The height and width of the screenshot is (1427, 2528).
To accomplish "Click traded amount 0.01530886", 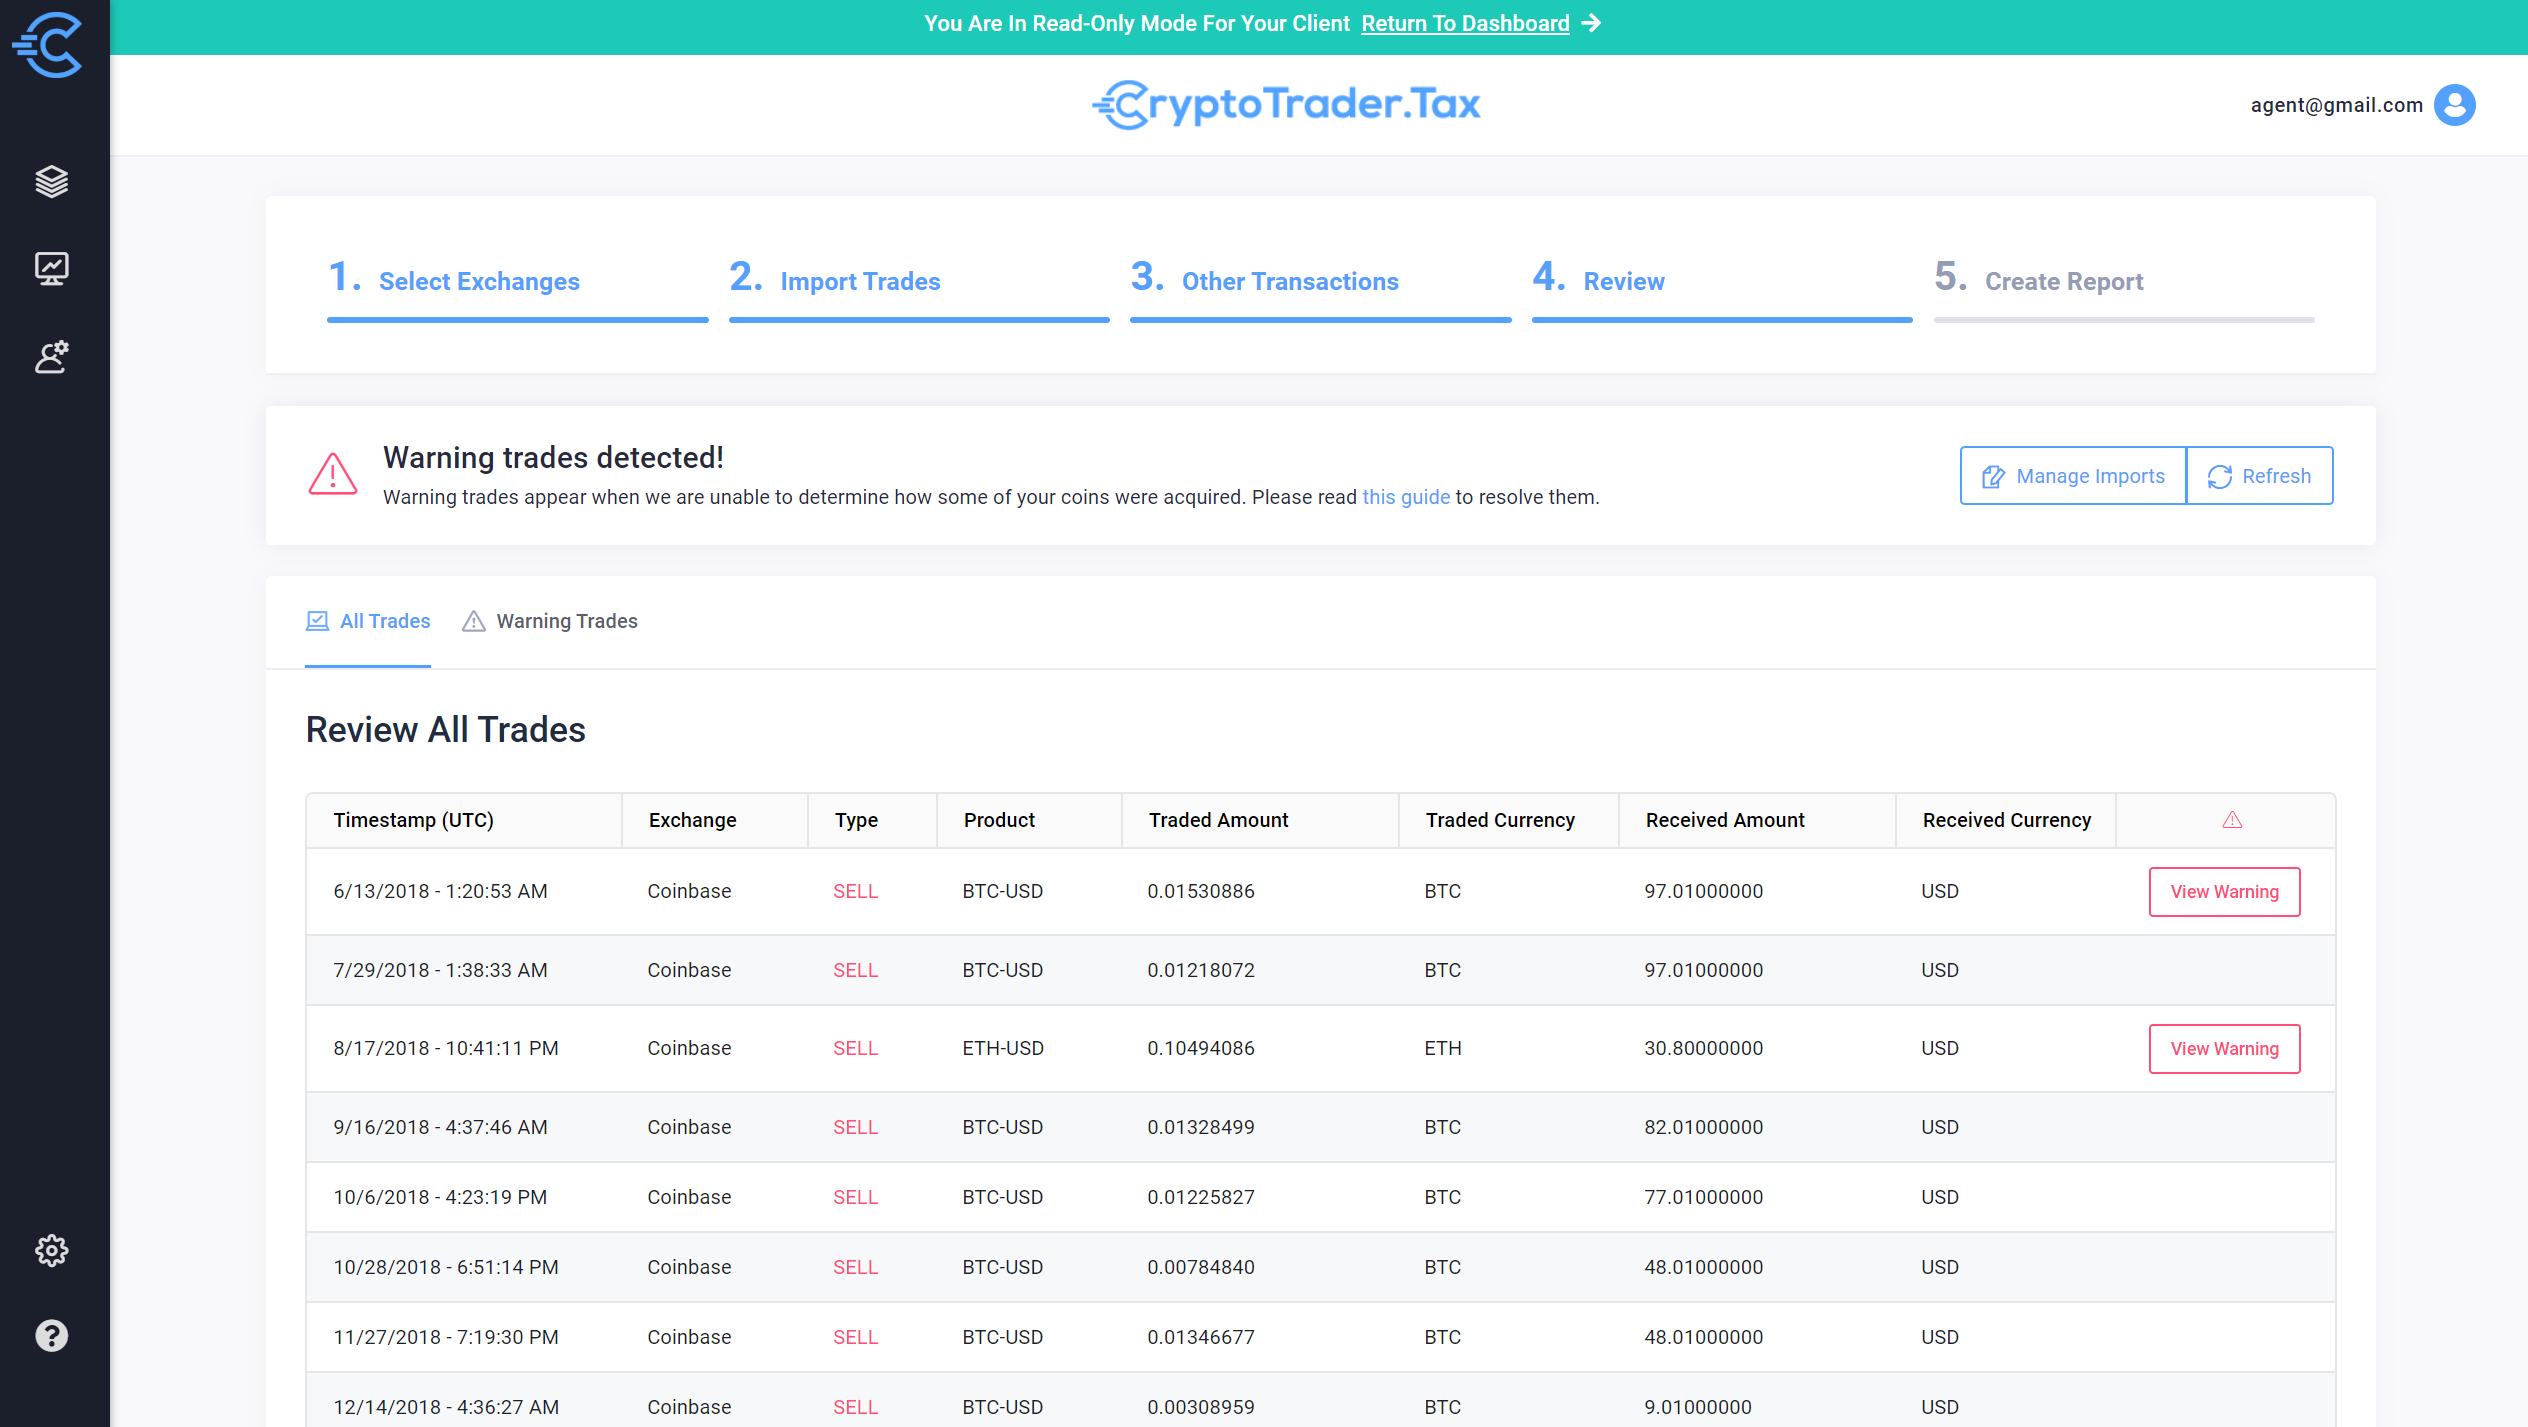I will pyautogui.click(x=1201, y=891).
